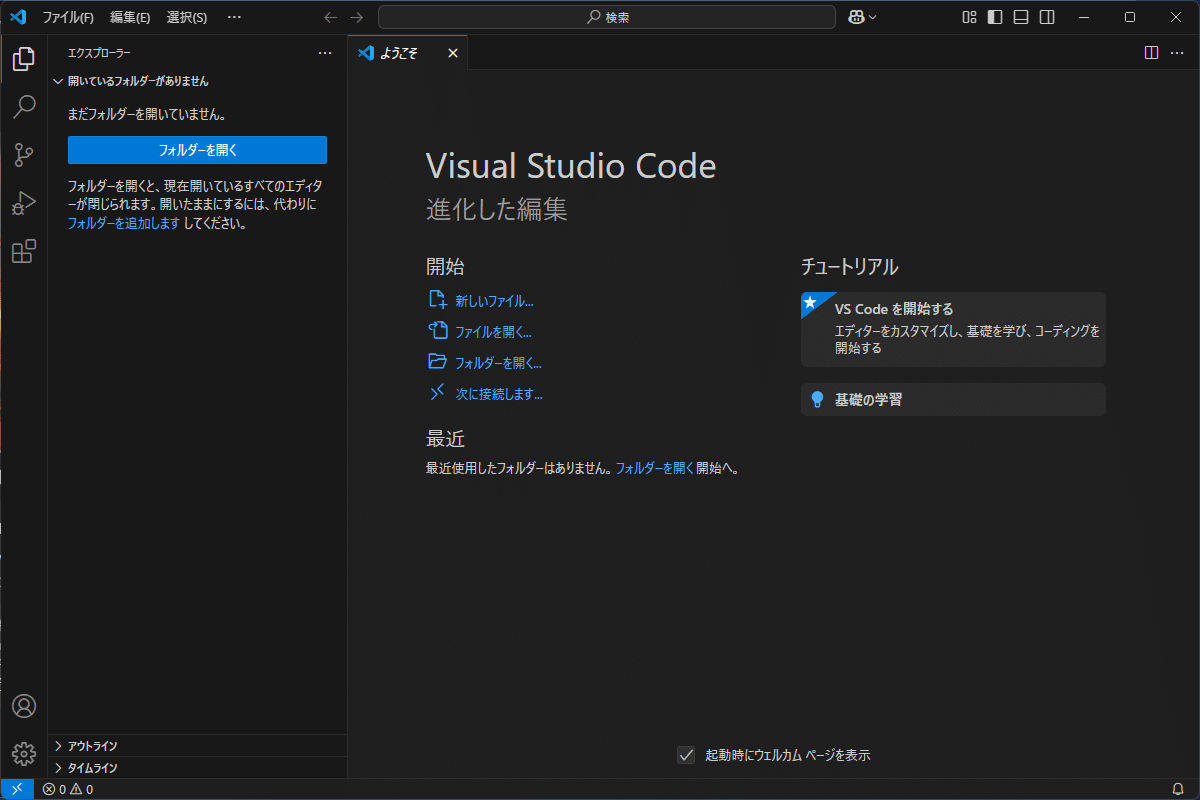Collapse 開いているフォルダーがありません section
This screenshot has height=800, width=1200.
click(x=198, y=81)
